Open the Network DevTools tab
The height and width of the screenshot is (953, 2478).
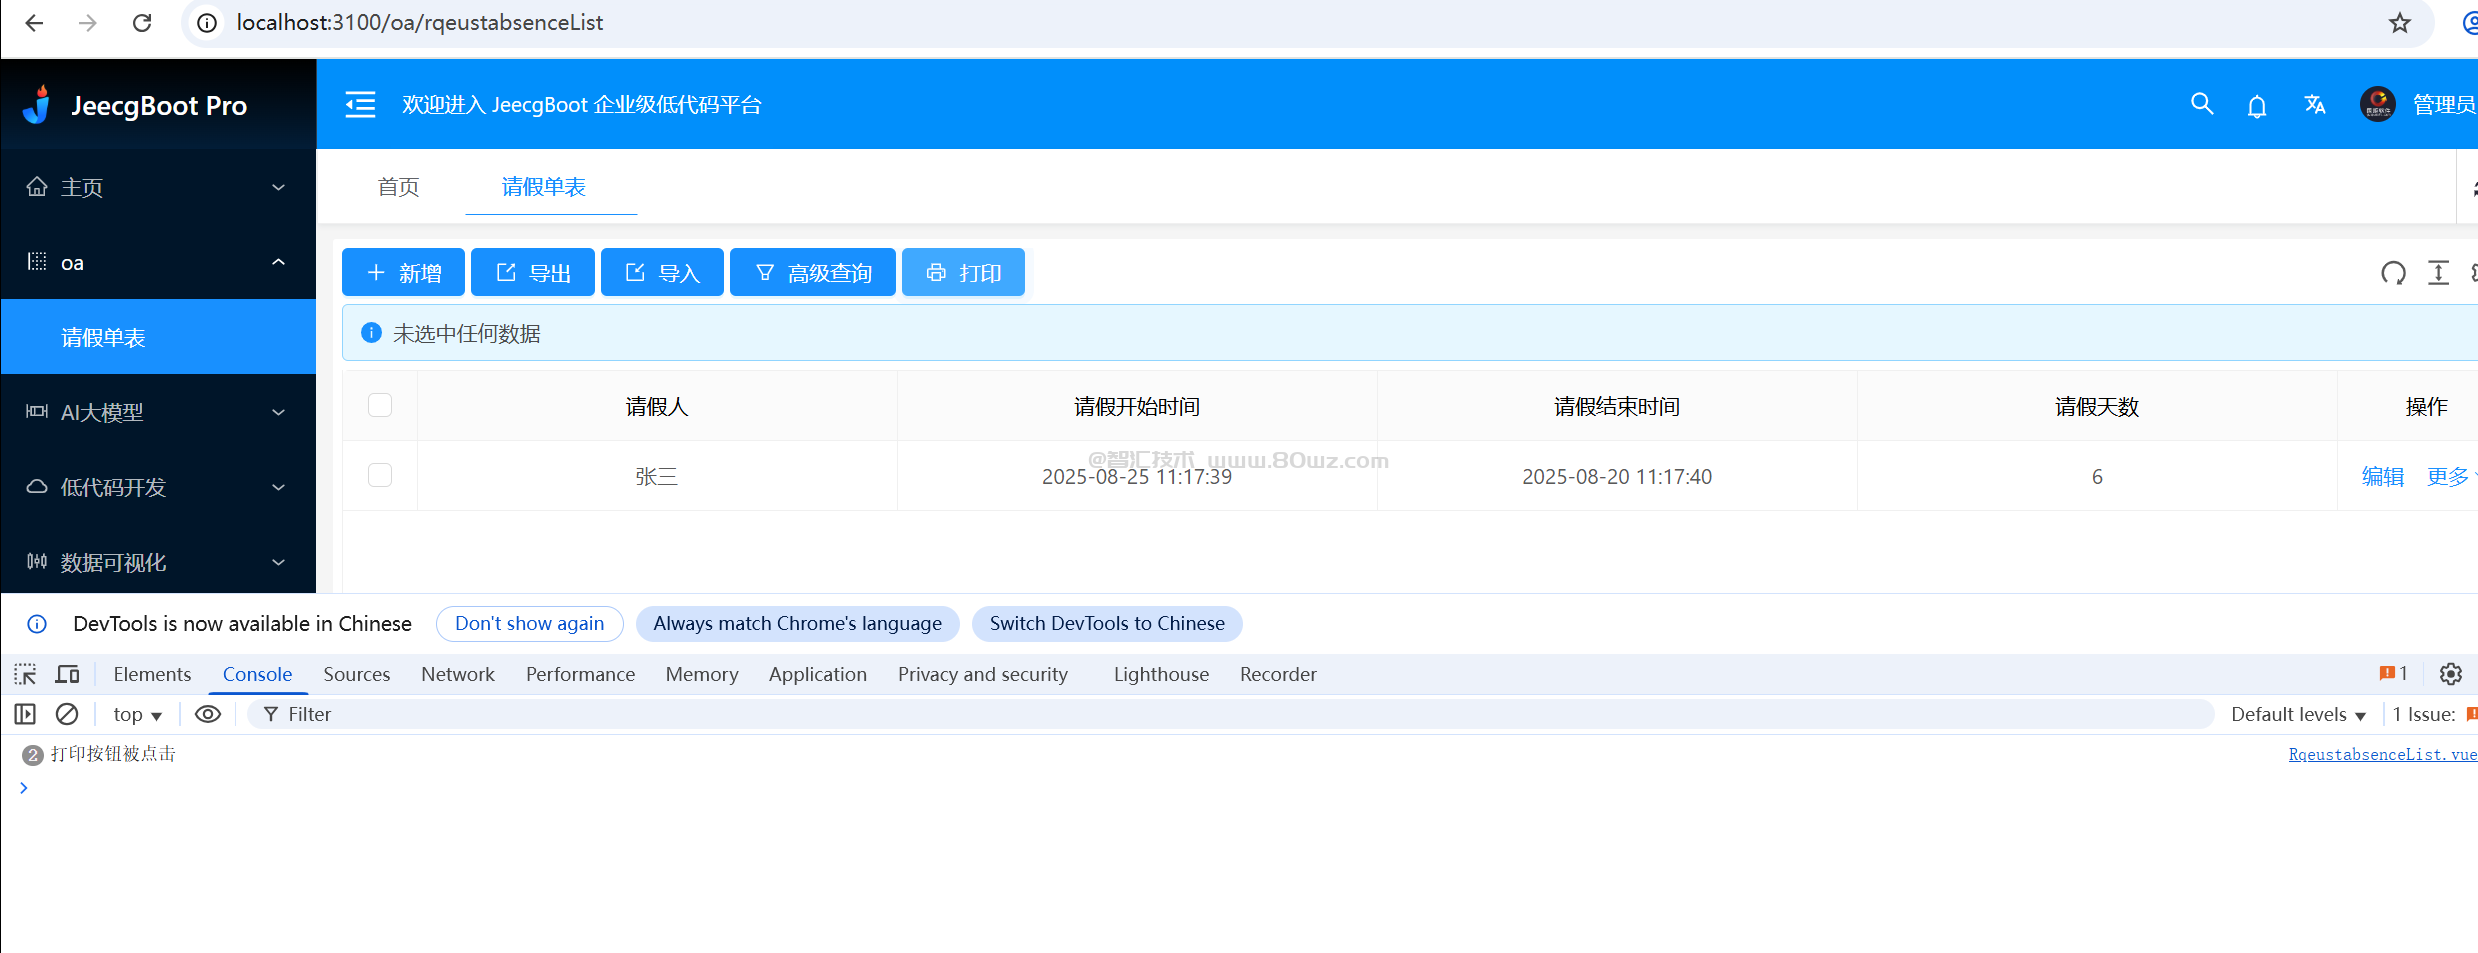tap(458, 674)
